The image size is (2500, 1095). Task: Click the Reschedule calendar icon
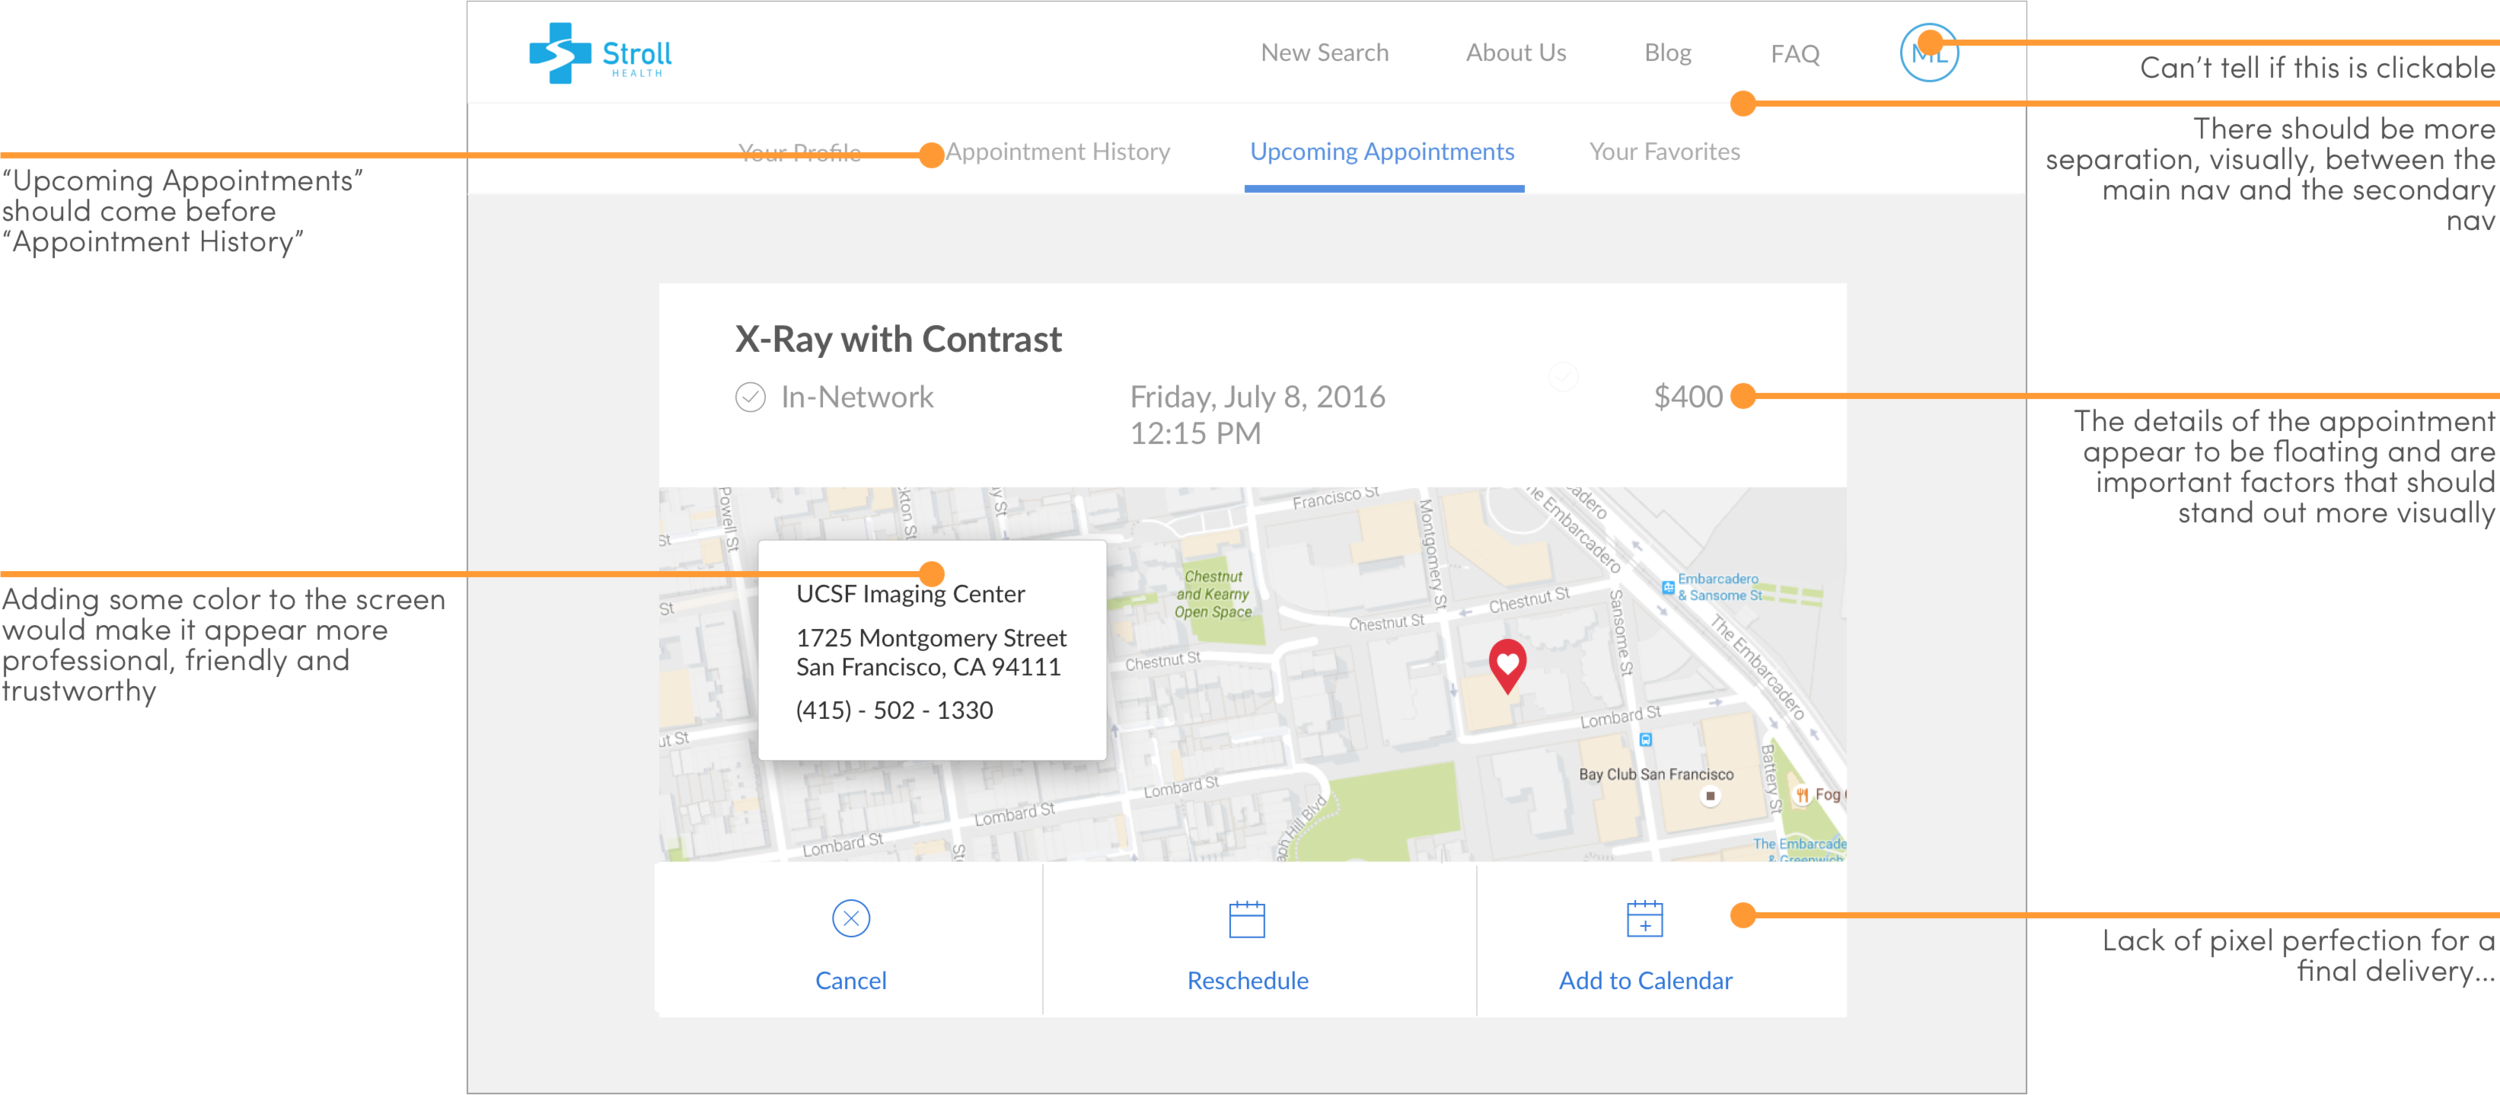[x=1246, y=919]
